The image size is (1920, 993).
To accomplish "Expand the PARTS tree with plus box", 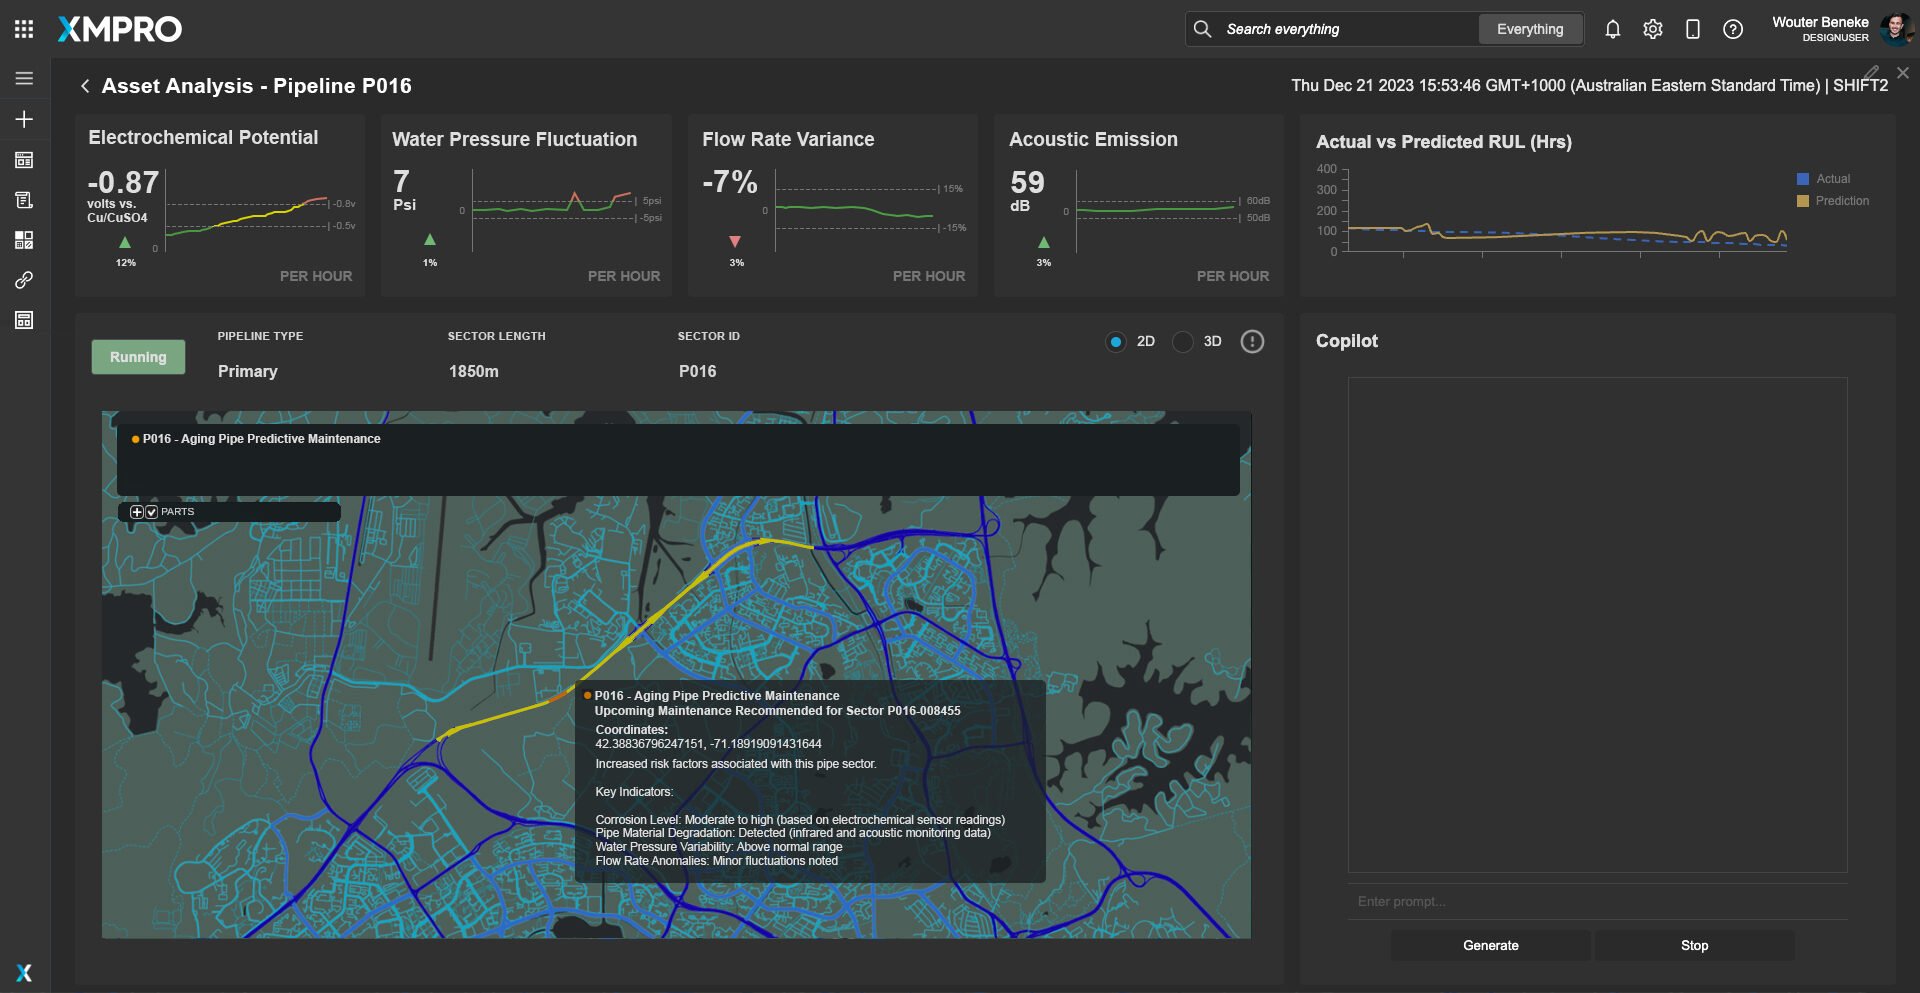I will 137,512.
